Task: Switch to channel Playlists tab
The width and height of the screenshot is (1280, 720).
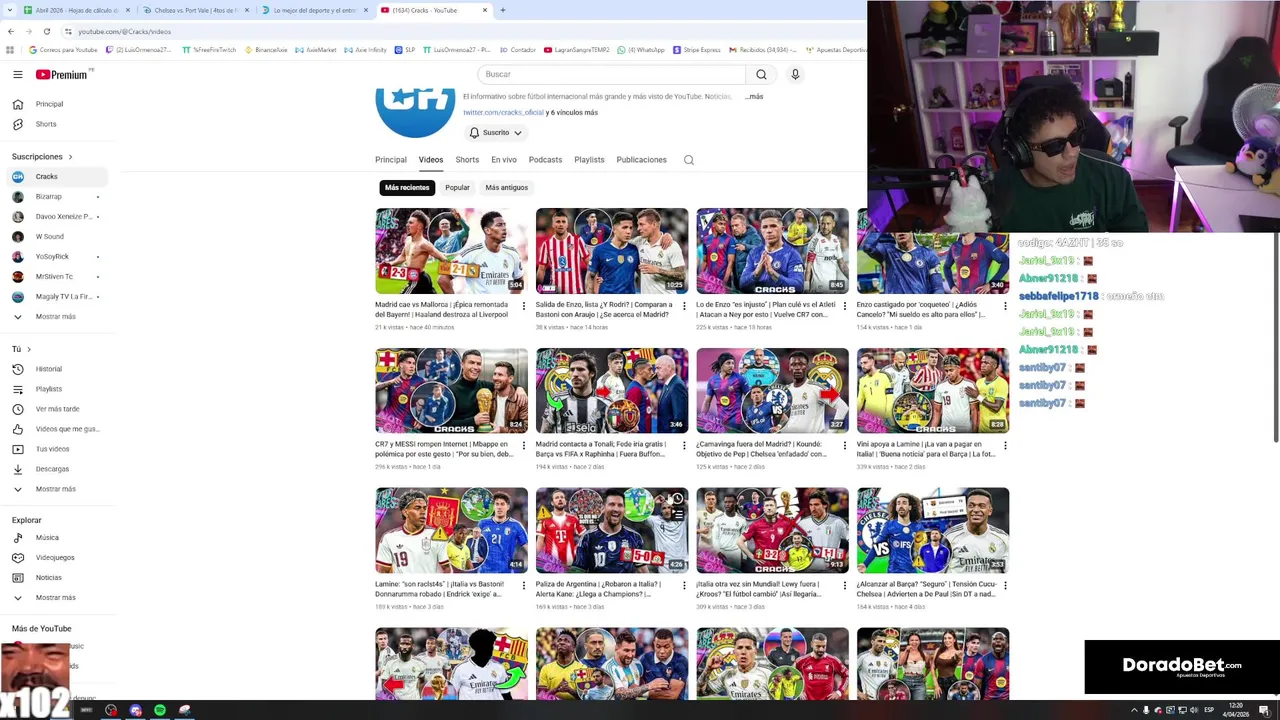Action: tap(589, 160)
